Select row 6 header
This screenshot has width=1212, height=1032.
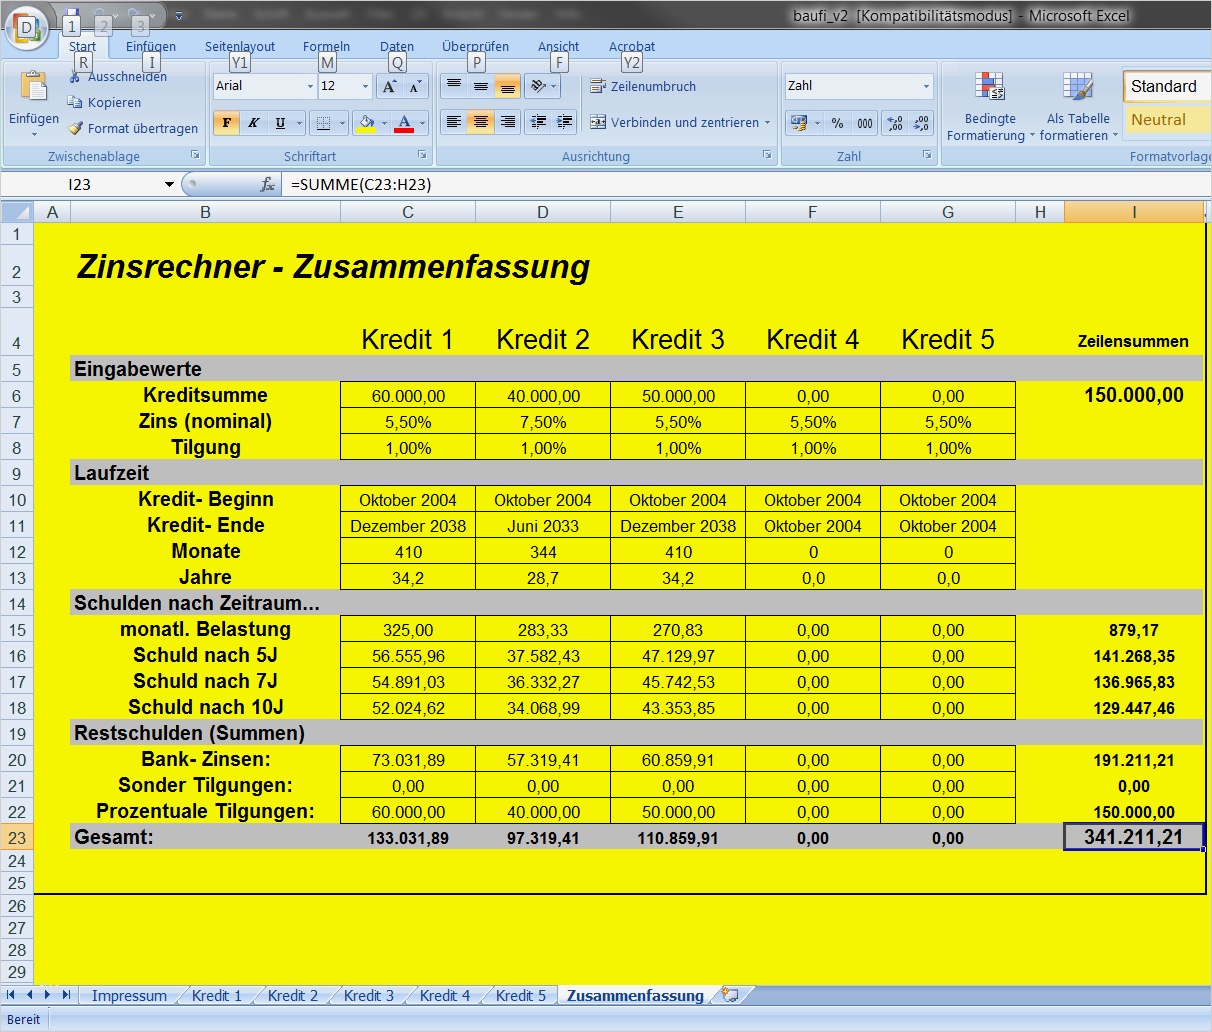click(x=17, y=395)
